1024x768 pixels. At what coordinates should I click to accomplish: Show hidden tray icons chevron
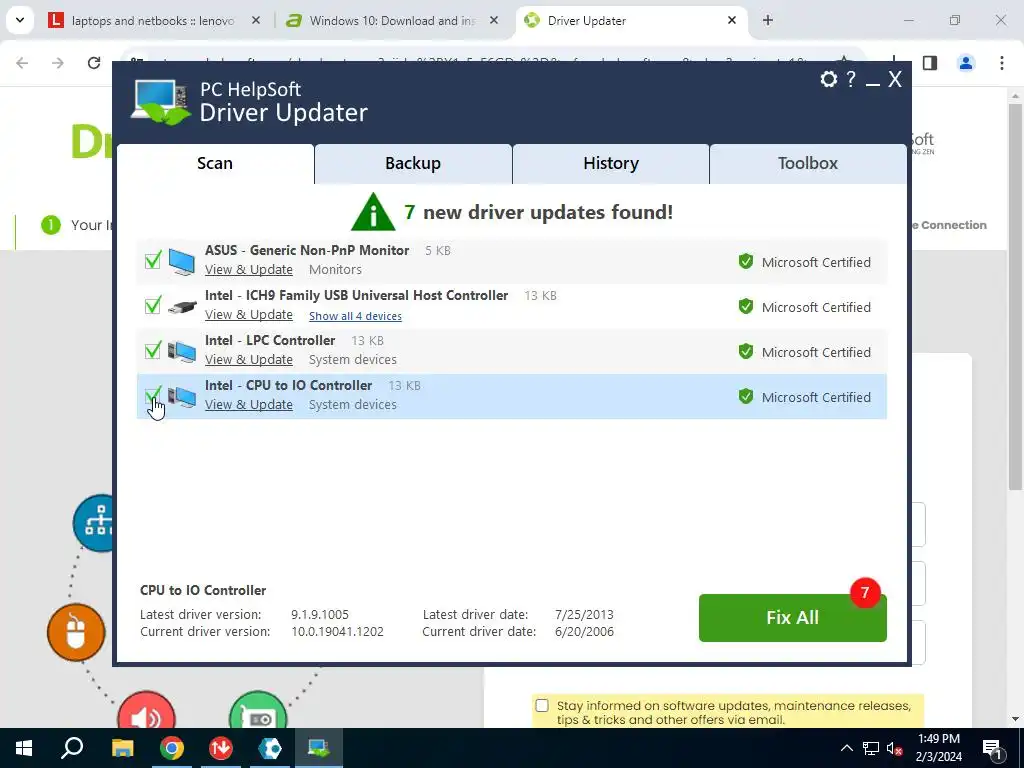pyautogui.click(x=846, y=748)
